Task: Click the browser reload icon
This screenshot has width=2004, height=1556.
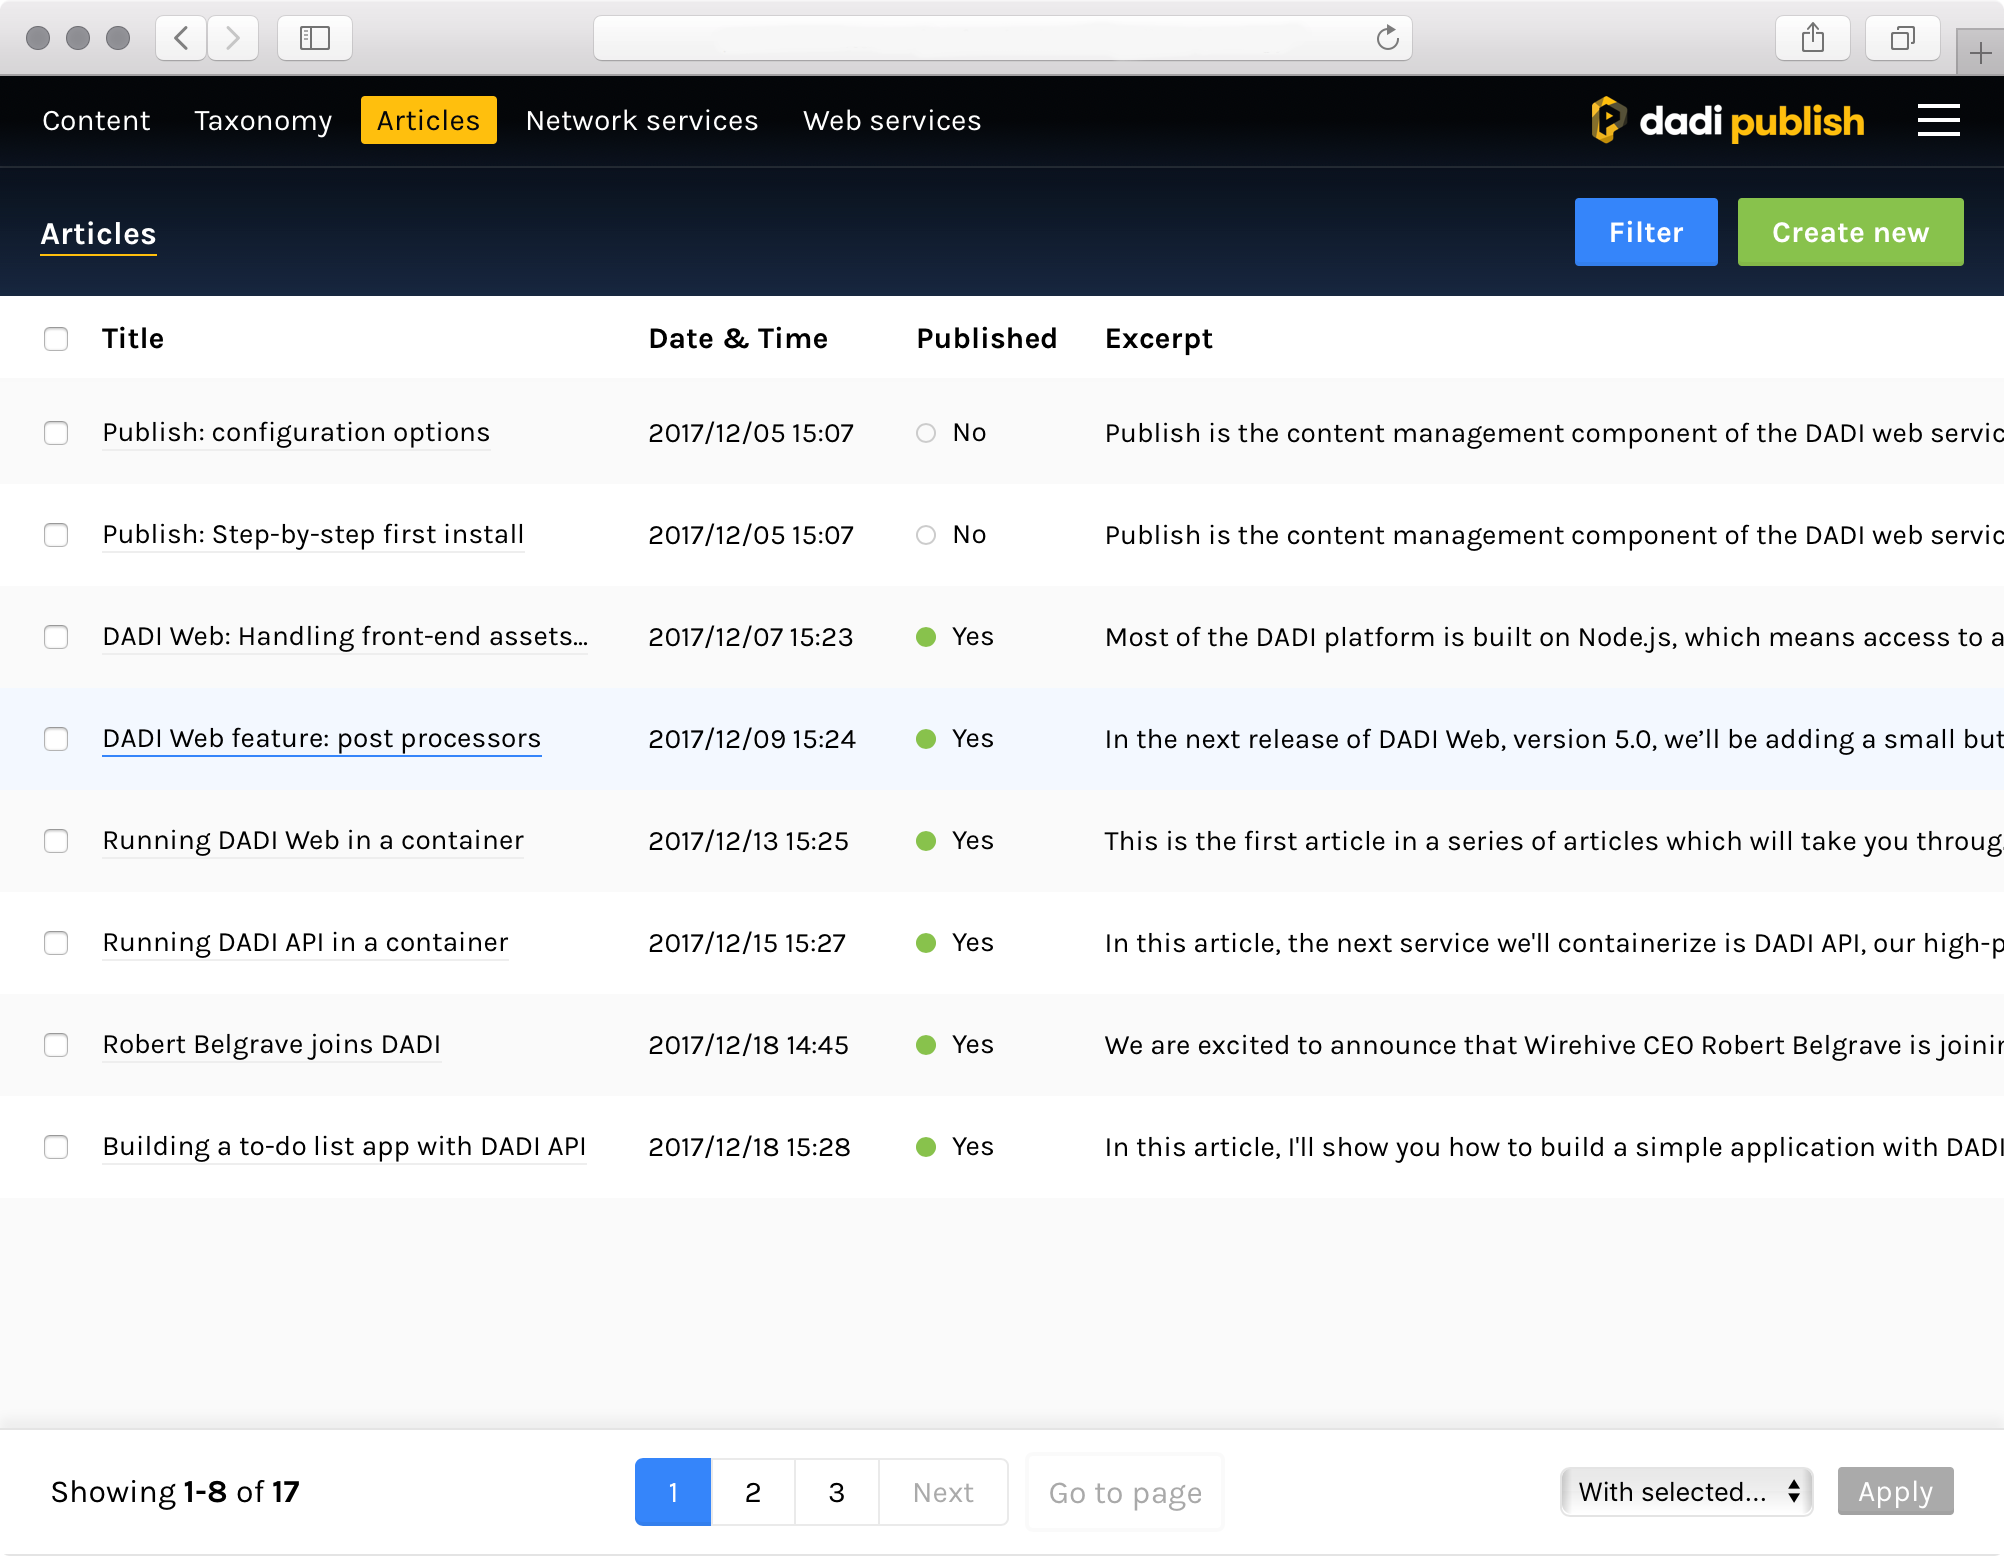Action: click(1387, 38)
